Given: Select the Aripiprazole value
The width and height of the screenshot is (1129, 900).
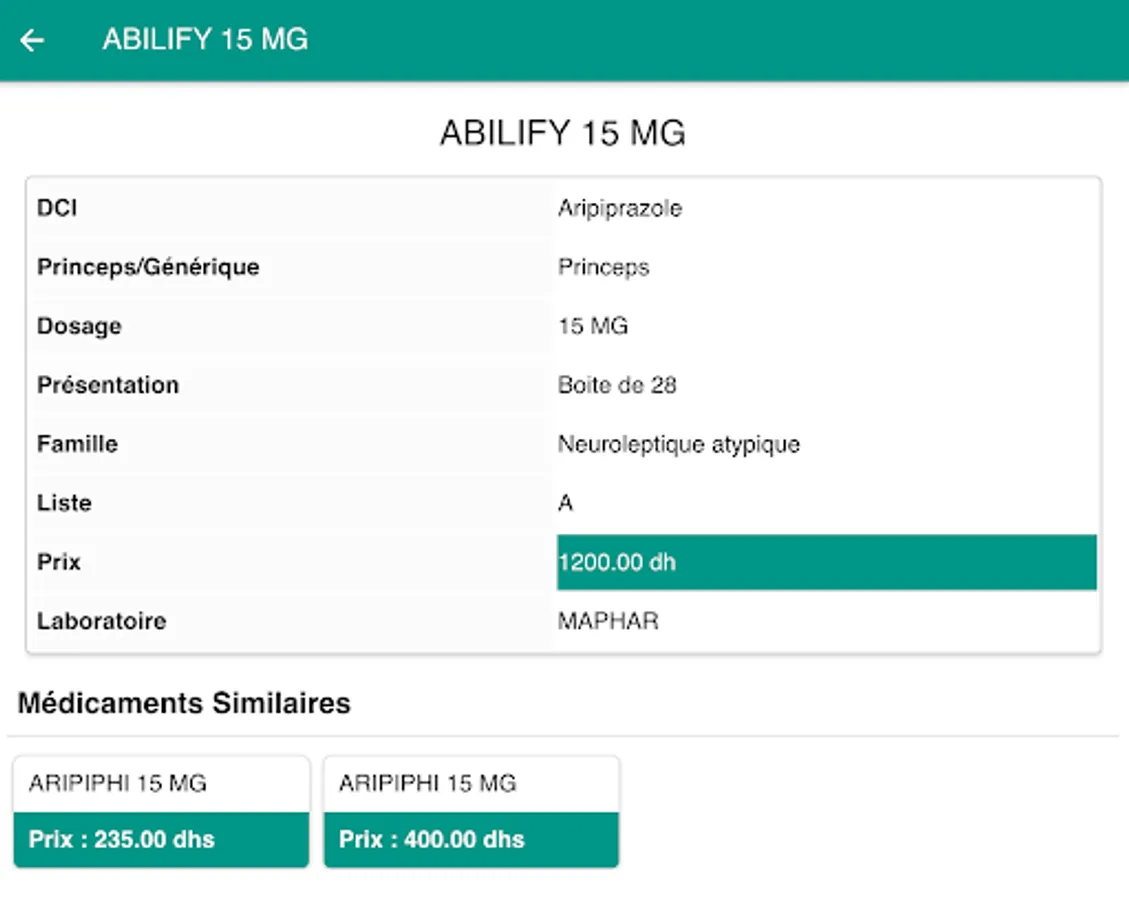Looking at the screenshot, I should point(620,208).
